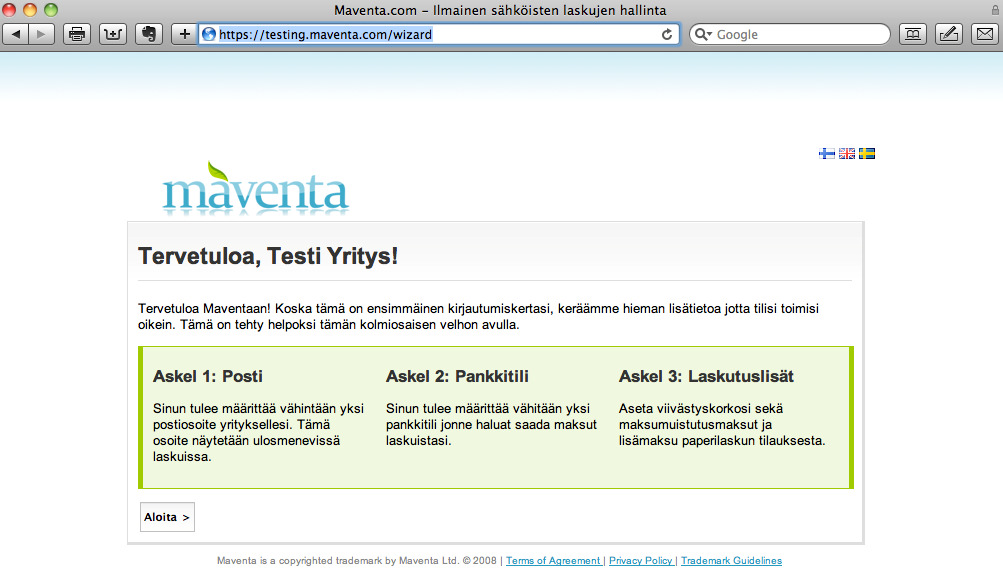Switch language with the Swedish flag

pos(867,154)
